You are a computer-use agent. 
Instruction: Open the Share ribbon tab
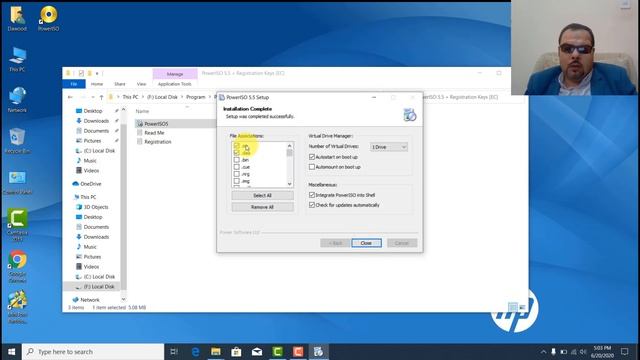click(x=120, y=84)
